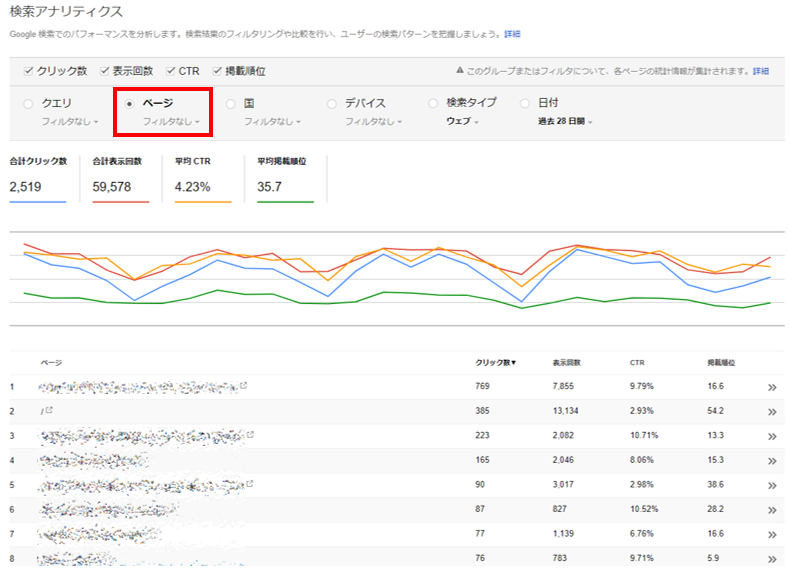
Task: Toggle the クリック数 checkbox
Action: click(x=28, y=71)
